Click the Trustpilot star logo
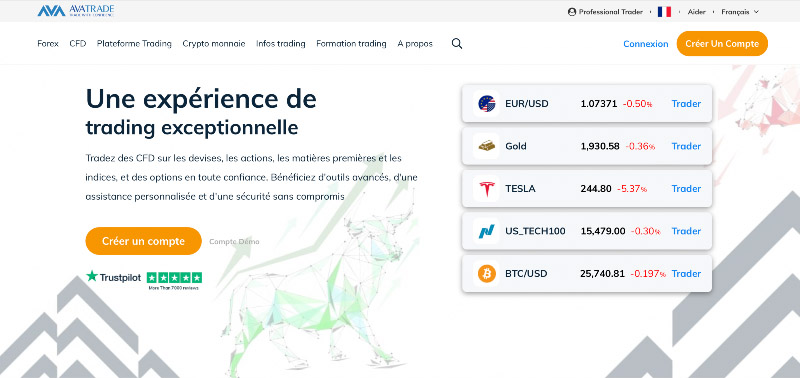 point(92,276)
